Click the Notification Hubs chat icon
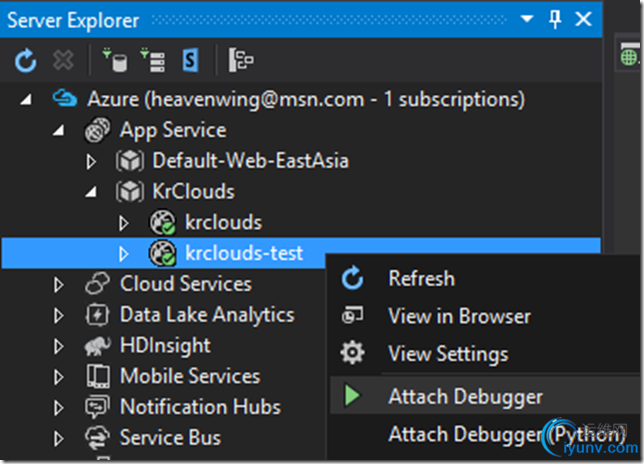This screenshot has width=644, height=464. 97,407
